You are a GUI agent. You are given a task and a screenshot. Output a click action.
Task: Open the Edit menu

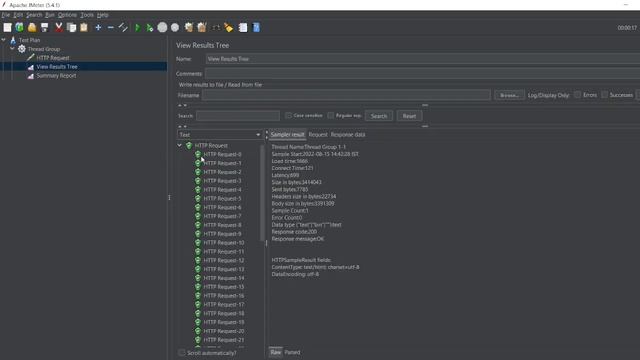18,15
